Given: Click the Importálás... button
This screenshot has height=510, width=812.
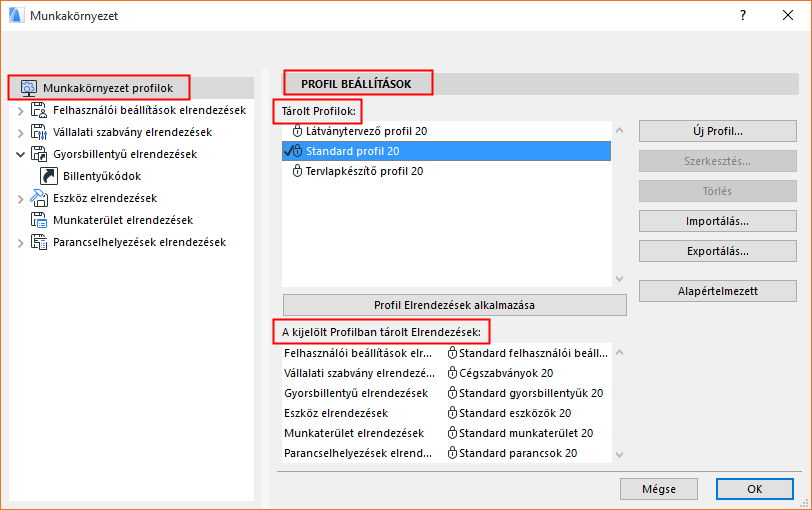Looking at the screenshot, I should click(x=710, y=221).
